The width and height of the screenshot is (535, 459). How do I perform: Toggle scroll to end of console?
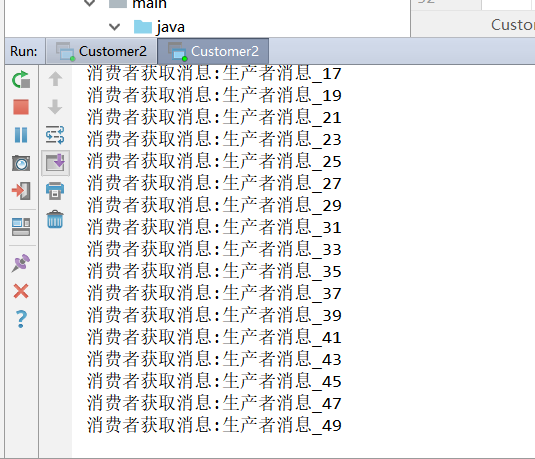tap(55, 163)
